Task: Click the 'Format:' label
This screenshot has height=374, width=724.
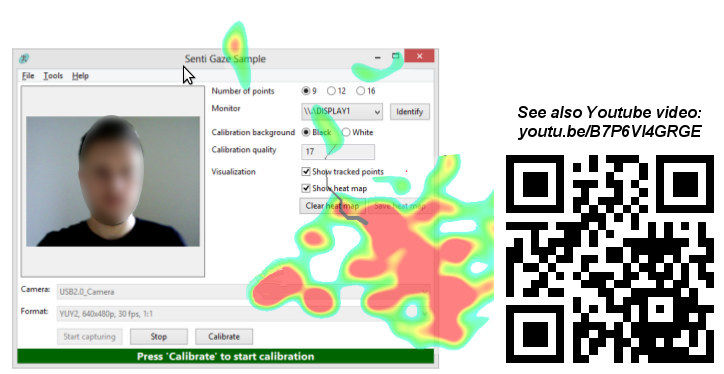Action: coord(34,312)
